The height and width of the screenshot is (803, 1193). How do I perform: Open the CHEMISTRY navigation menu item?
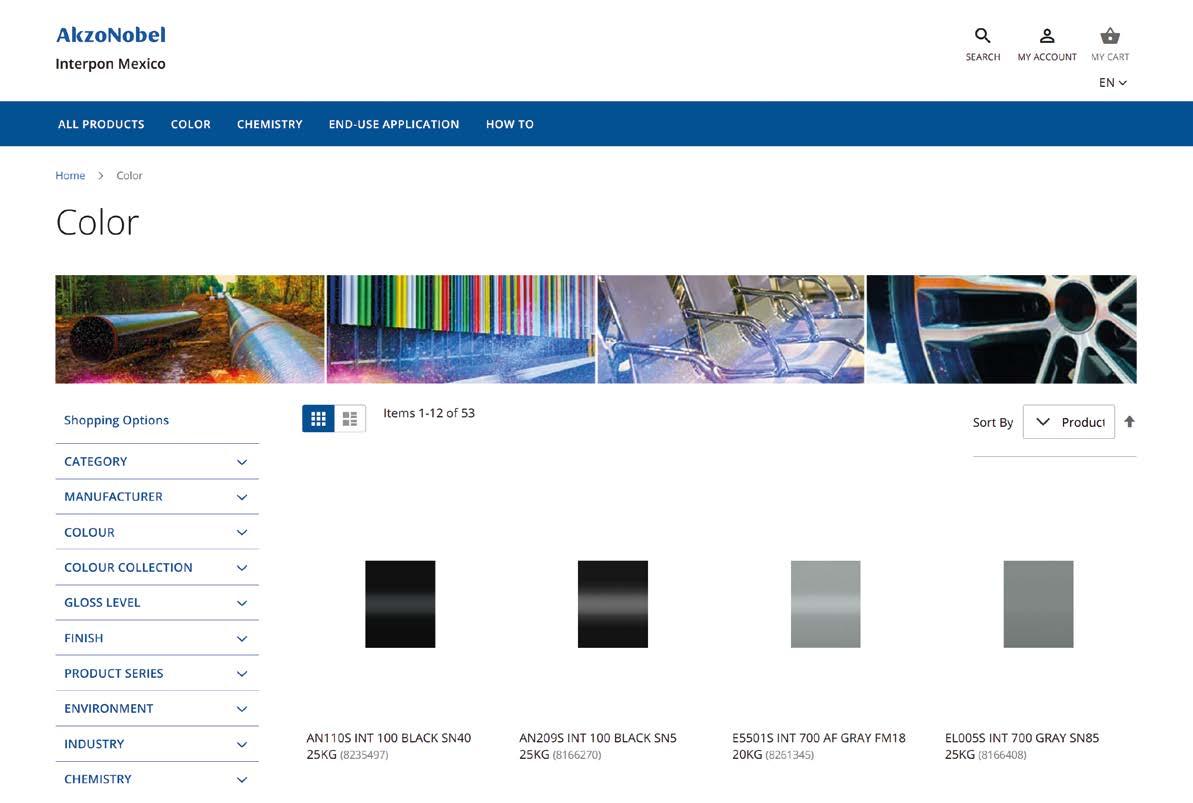[x=269, y=124]
